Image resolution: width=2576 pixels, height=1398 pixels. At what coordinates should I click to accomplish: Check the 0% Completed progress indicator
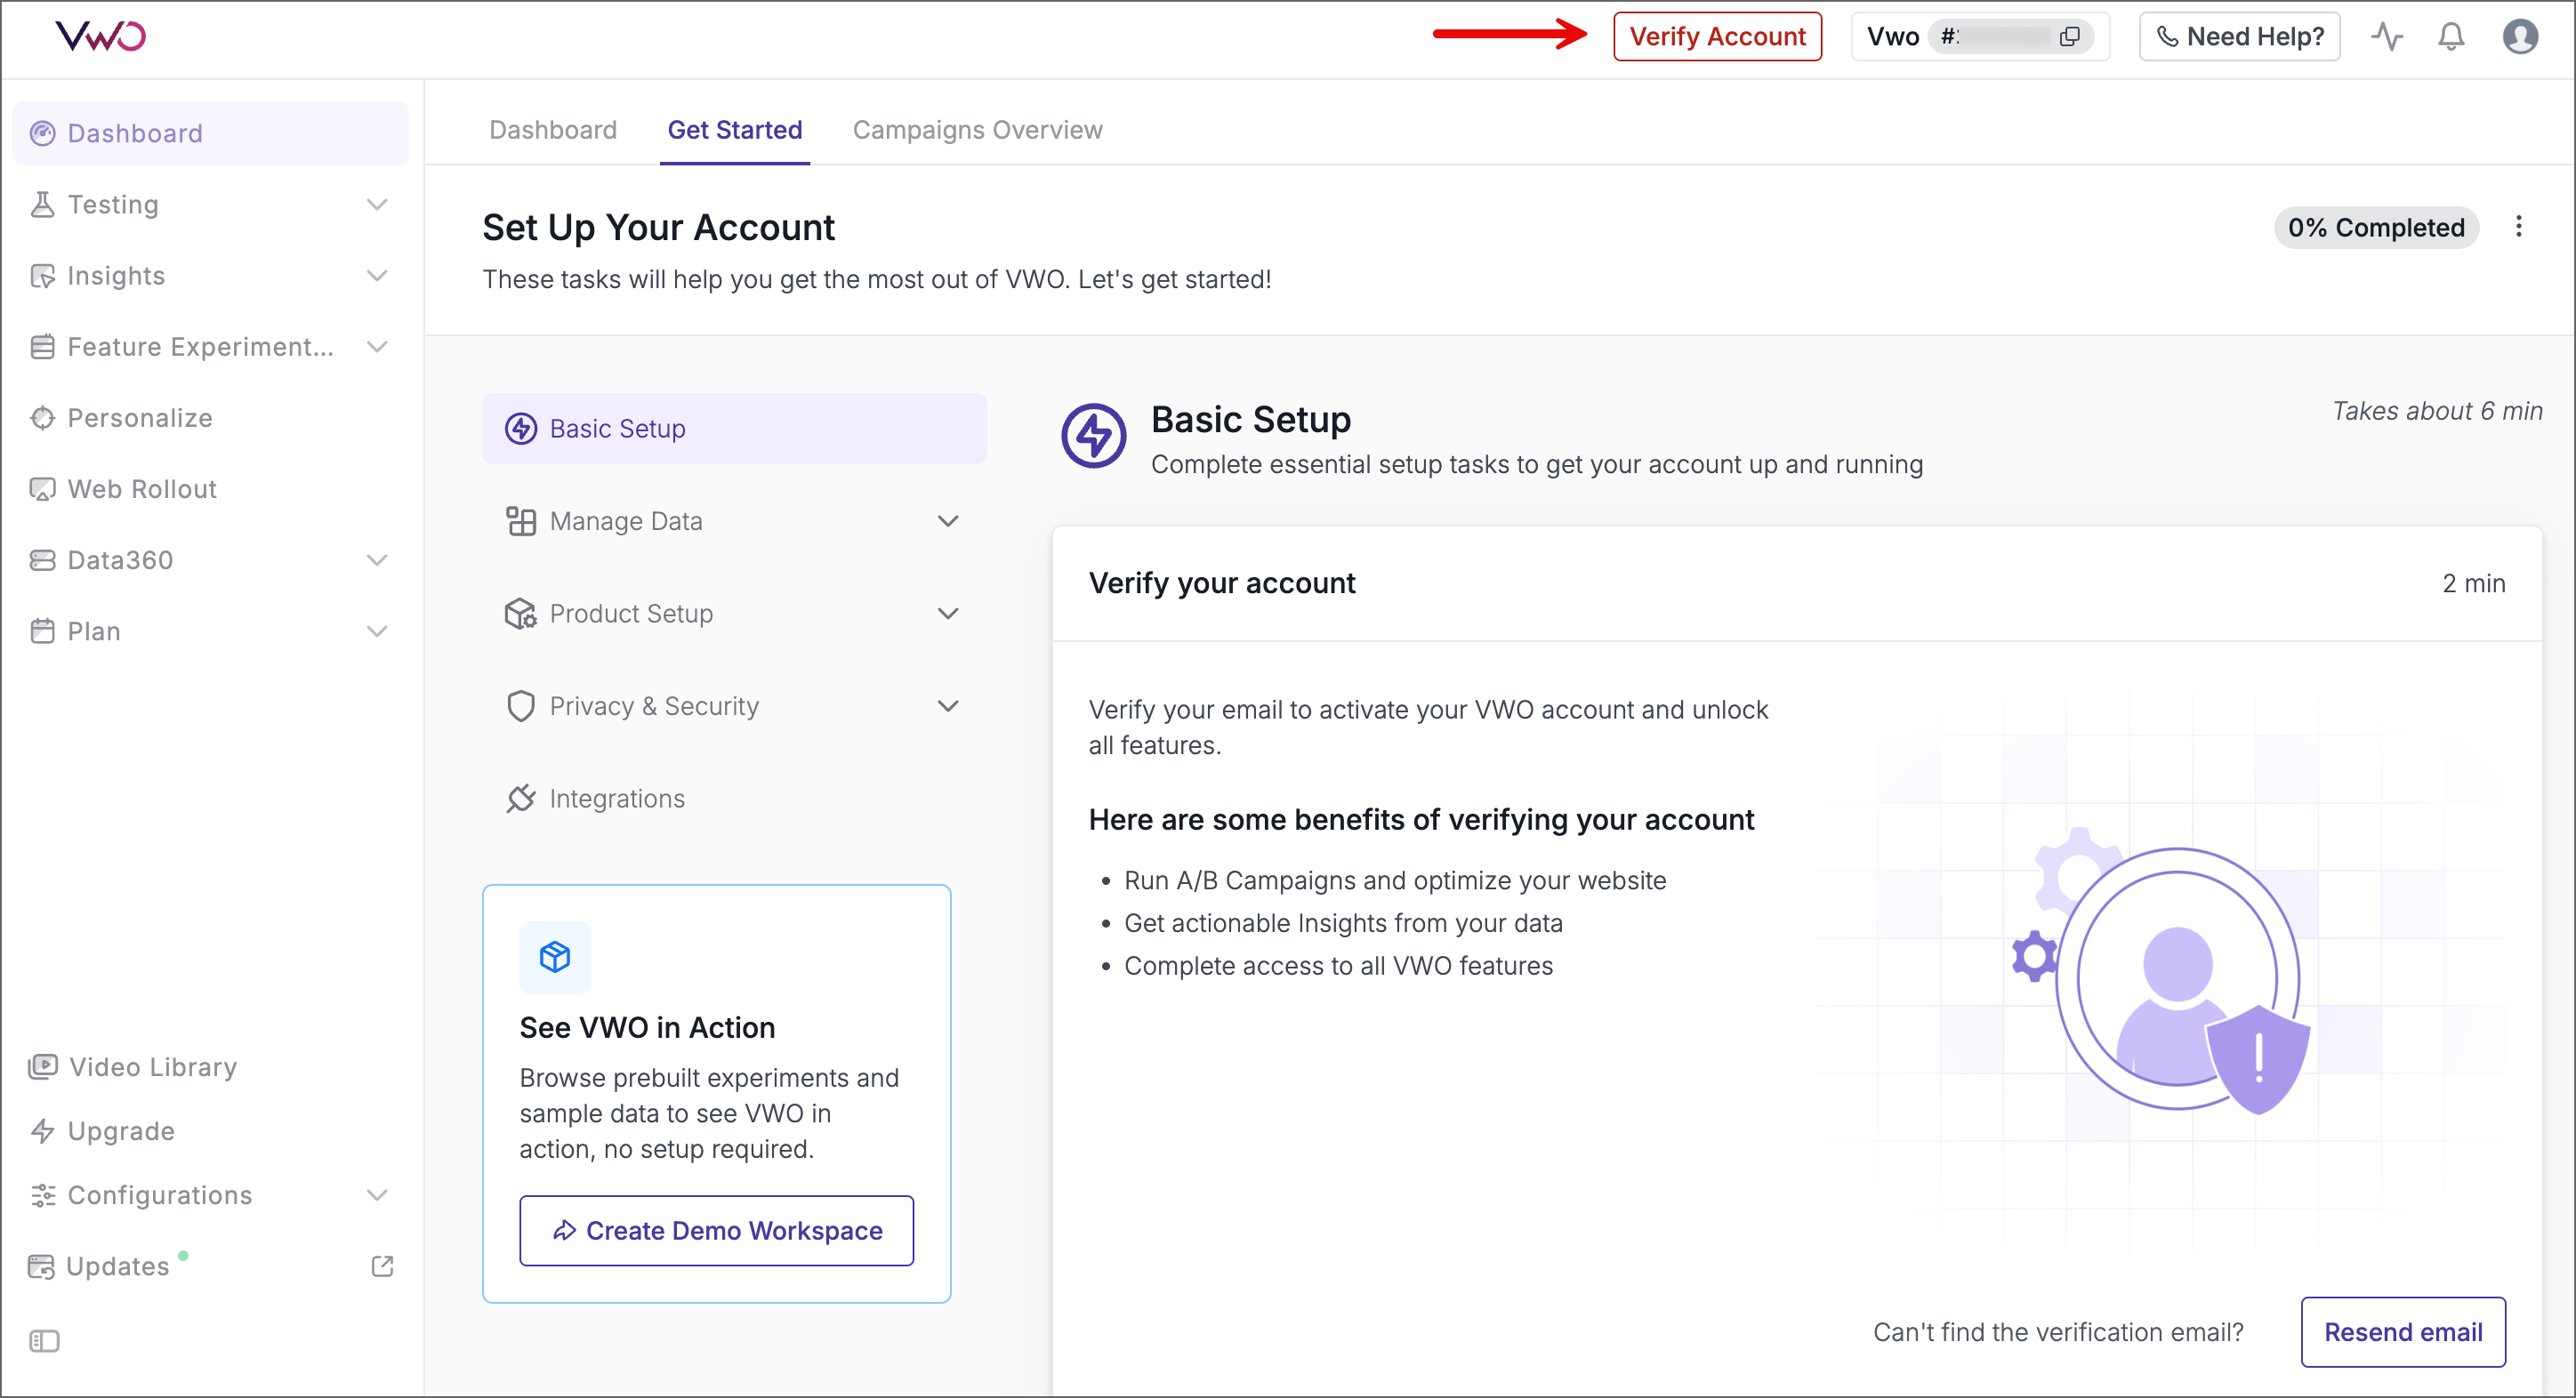coord(2377,227)
